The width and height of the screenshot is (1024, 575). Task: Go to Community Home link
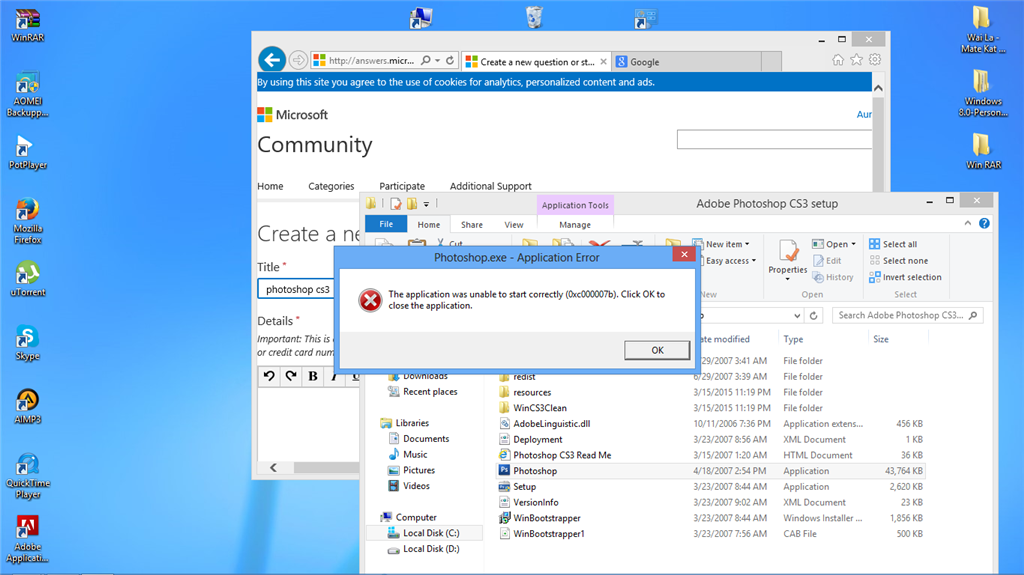pyautogui.click(x=270, y=186)
